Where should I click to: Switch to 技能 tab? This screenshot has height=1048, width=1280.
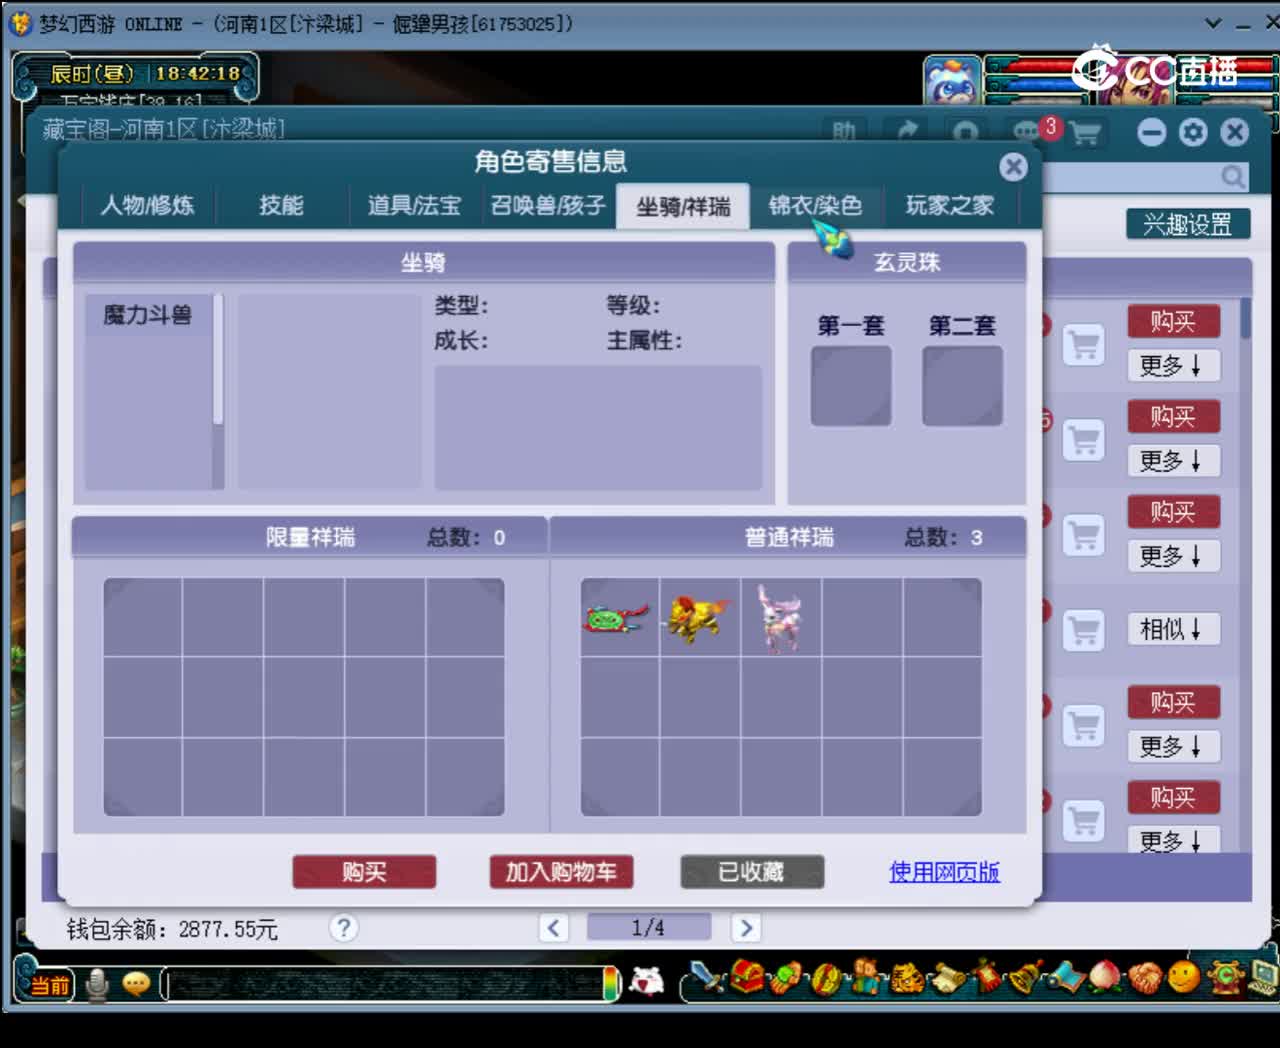281,206
